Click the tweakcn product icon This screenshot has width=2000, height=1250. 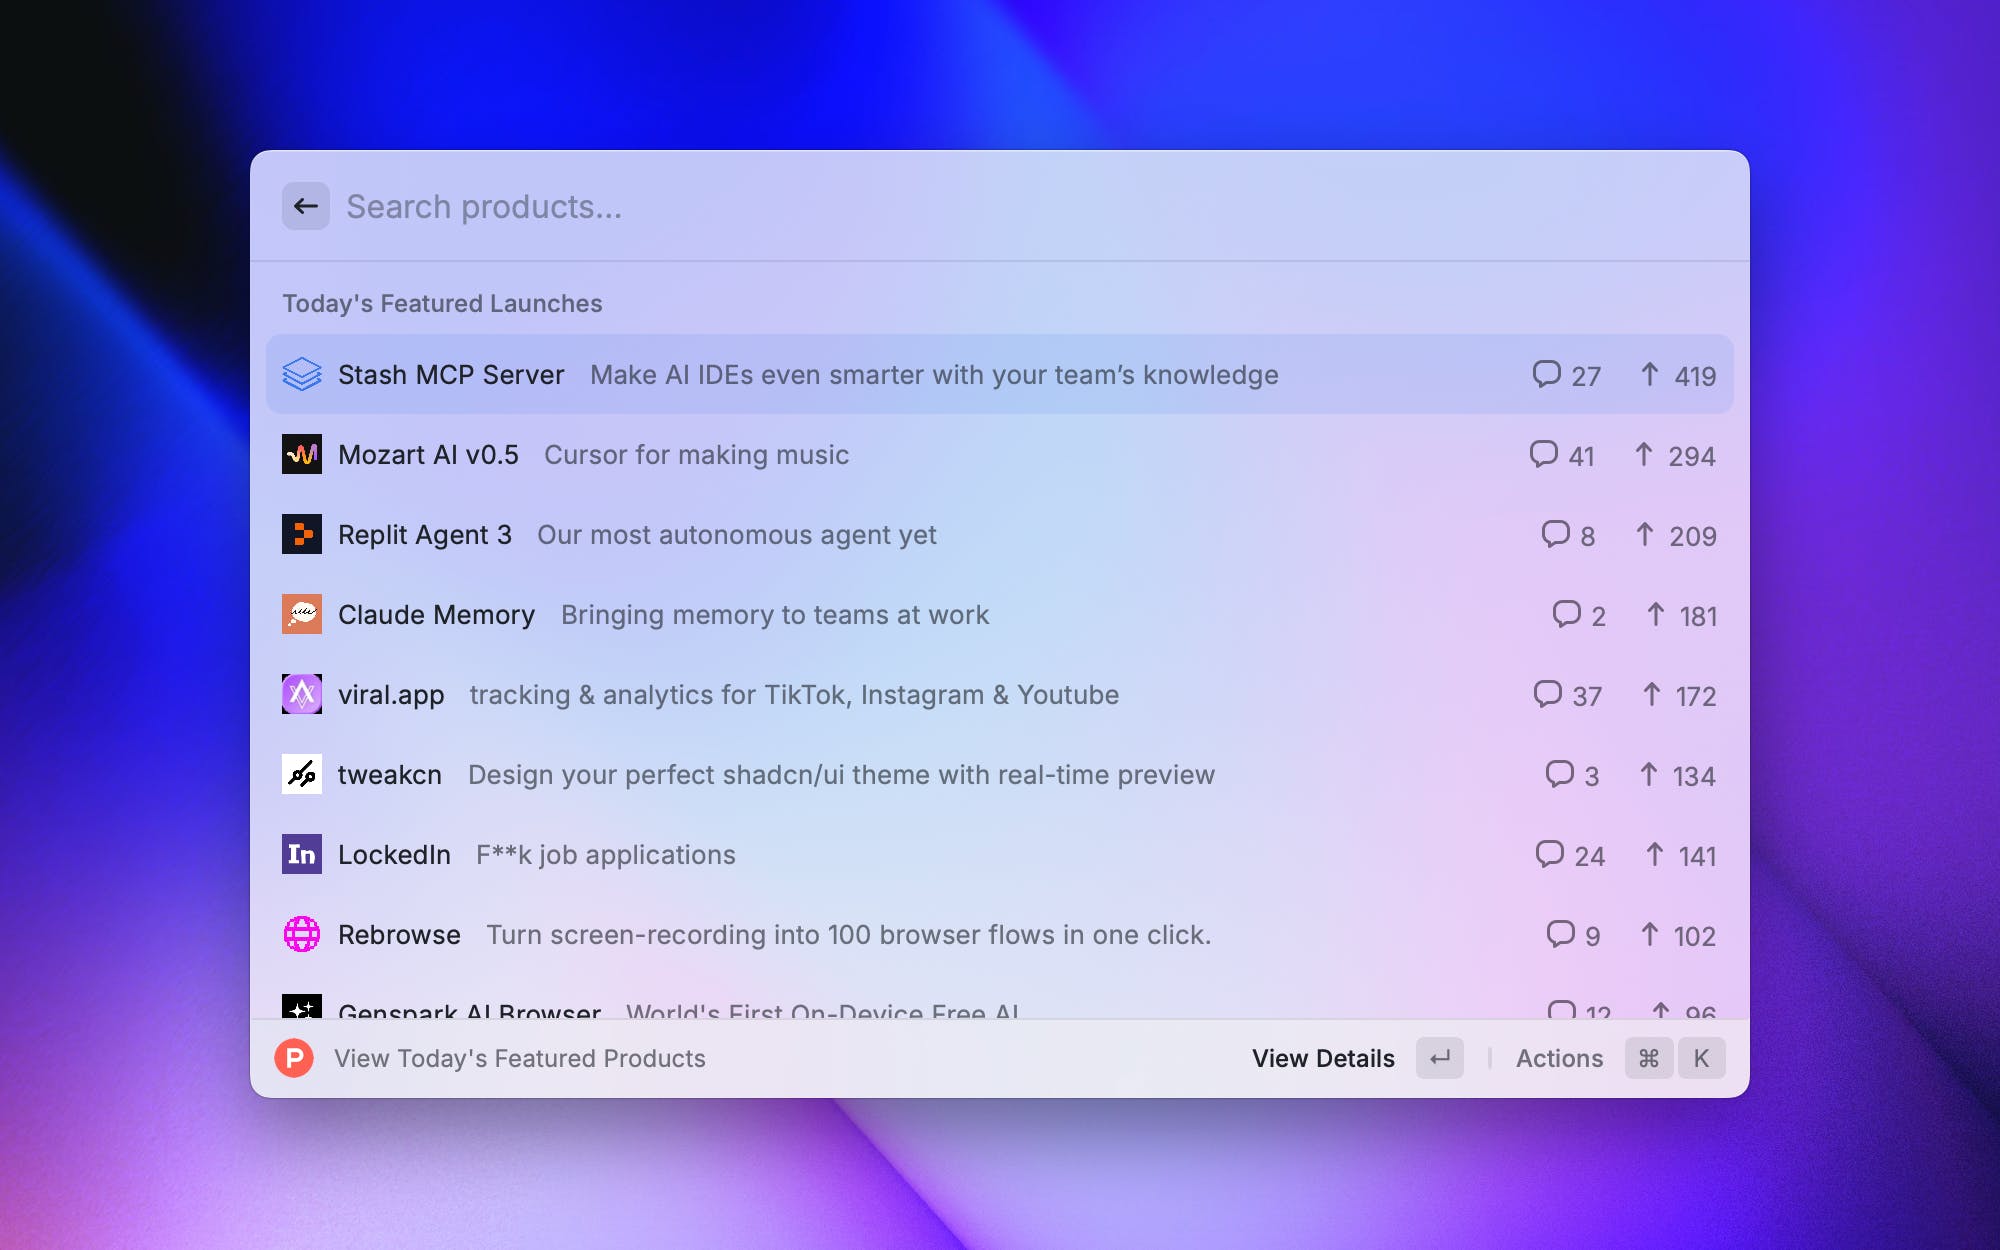click(301, 774)
